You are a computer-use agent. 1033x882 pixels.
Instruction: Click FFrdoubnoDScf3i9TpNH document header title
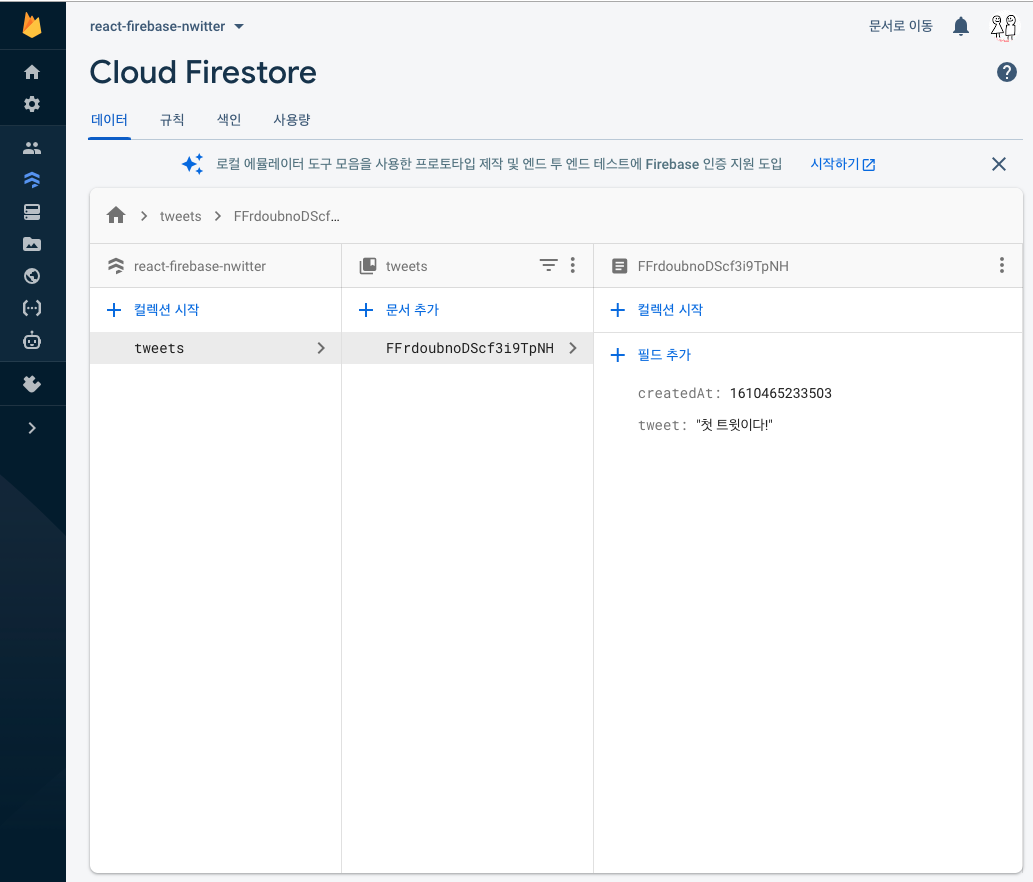click(x=713, y=266)
